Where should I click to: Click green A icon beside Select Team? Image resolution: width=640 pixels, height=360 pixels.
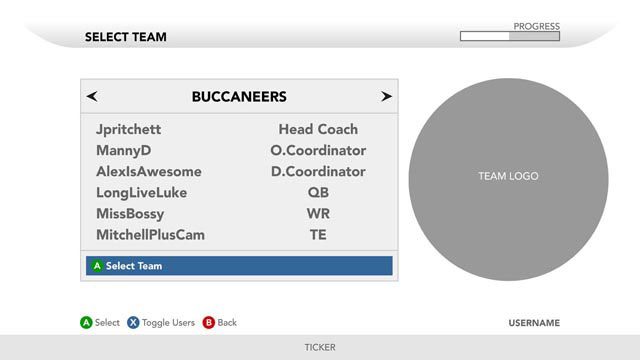(x=97, y=266)
